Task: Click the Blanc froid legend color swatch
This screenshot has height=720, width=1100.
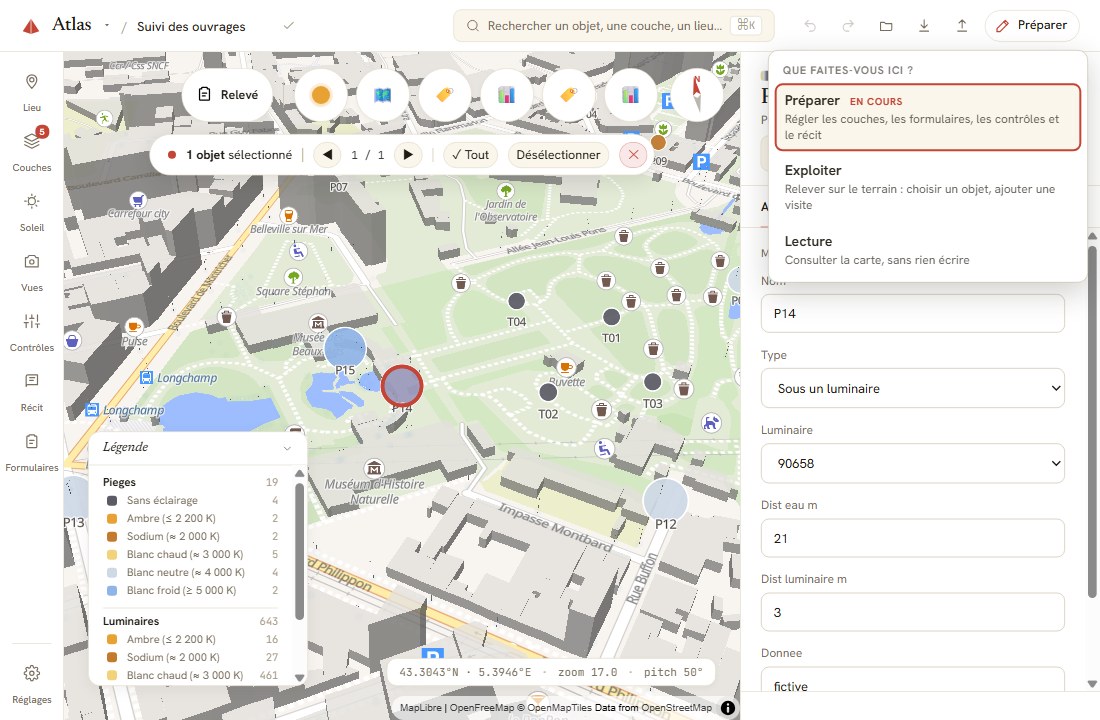Action: [x=112, y=590]
